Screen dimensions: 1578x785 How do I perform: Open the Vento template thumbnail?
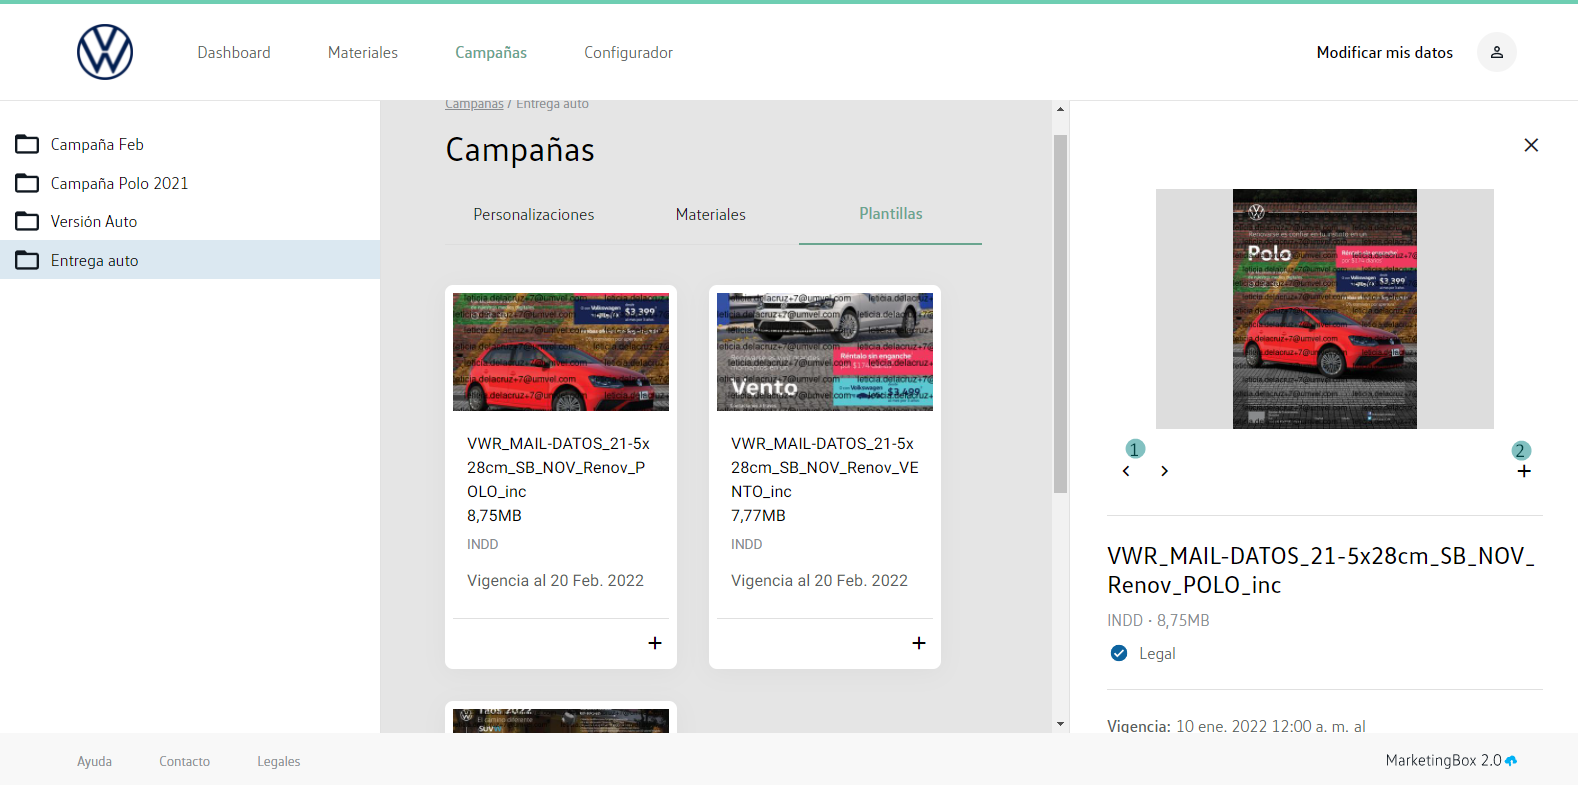click(825, 352)
